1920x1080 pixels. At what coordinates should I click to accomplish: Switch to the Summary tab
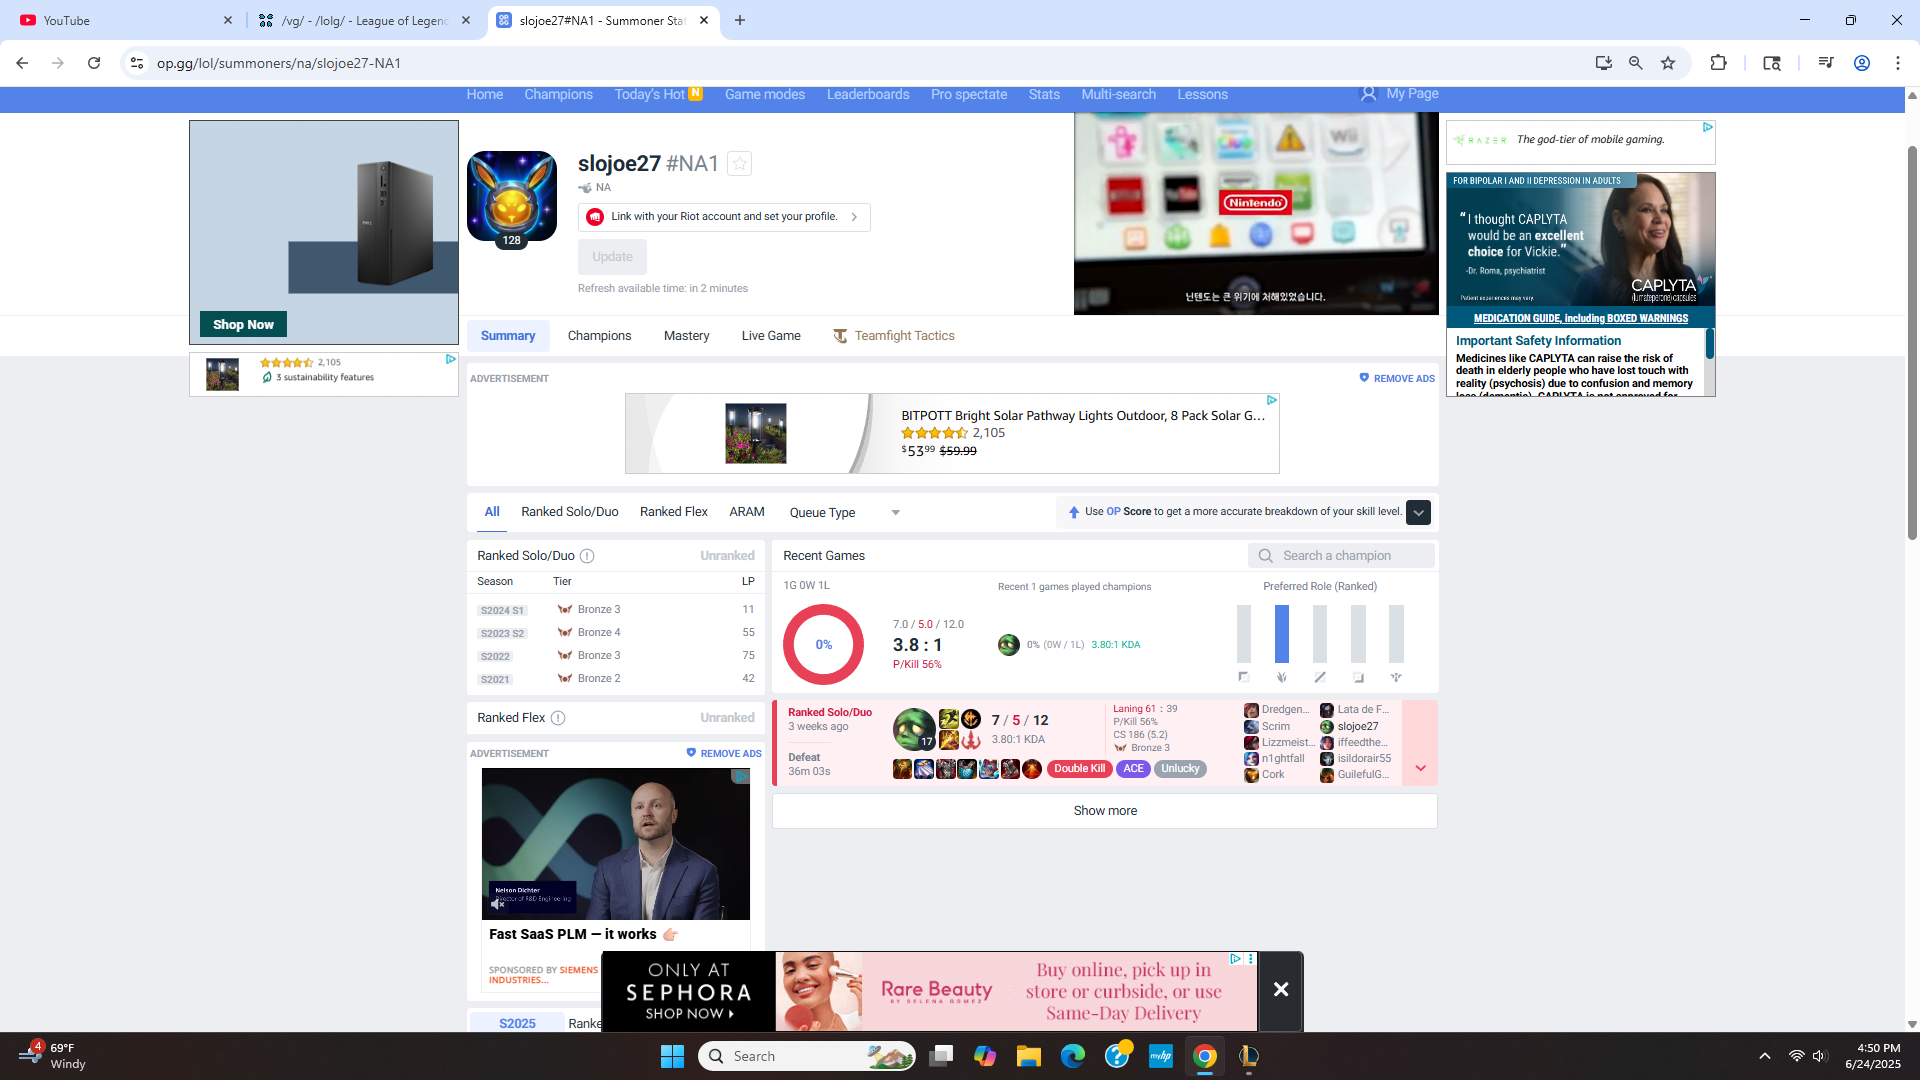(508, 336)
